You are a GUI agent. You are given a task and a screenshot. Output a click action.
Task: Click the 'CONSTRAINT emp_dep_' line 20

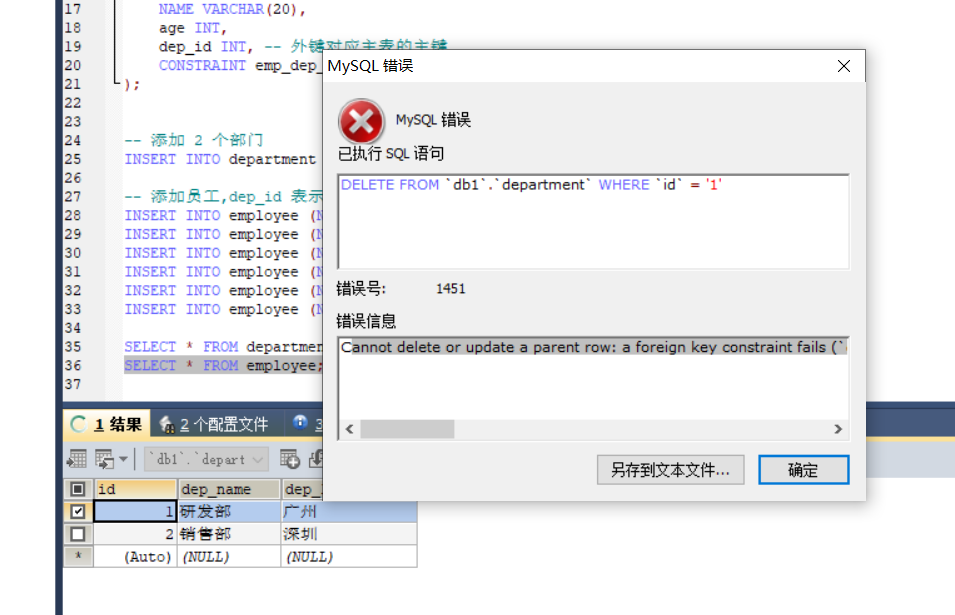239,65
